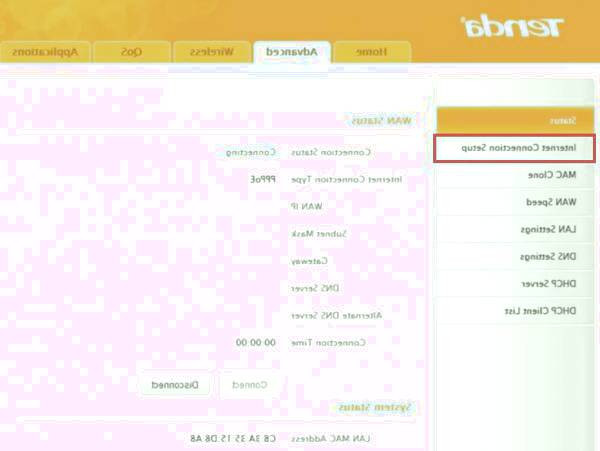Go to DNS Settings
The height and width of the screenshot is (451, 600).
click(x=515, y=257)
